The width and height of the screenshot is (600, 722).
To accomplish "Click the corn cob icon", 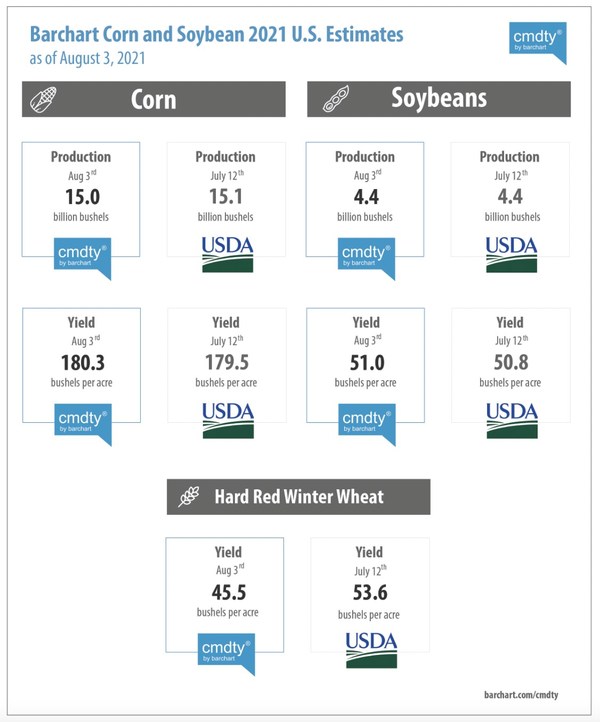I will (43, 99).
